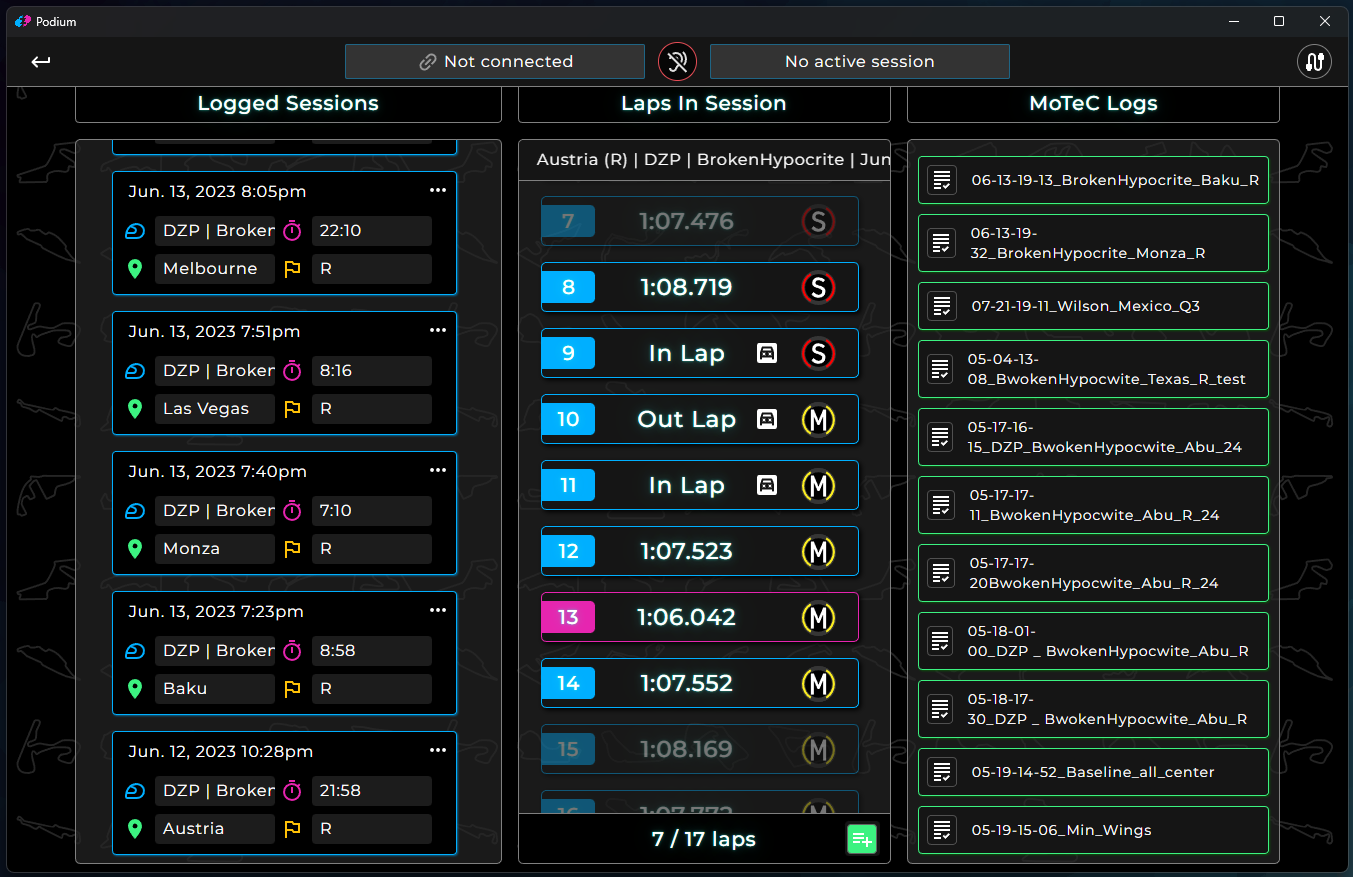
Task: Open the route settings icon in the header
Action: [x=1314, y=62]
